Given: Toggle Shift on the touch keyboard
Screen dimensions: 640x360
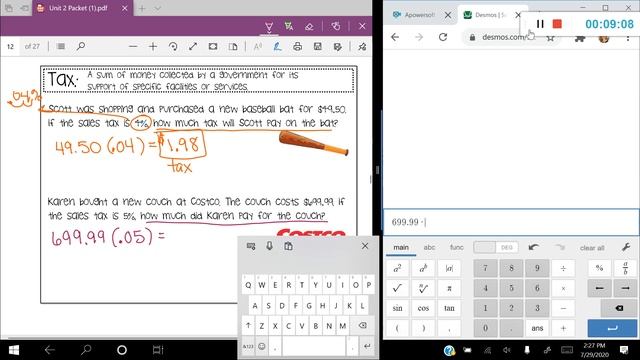Looking at the screenshot, I should [248, 326].
